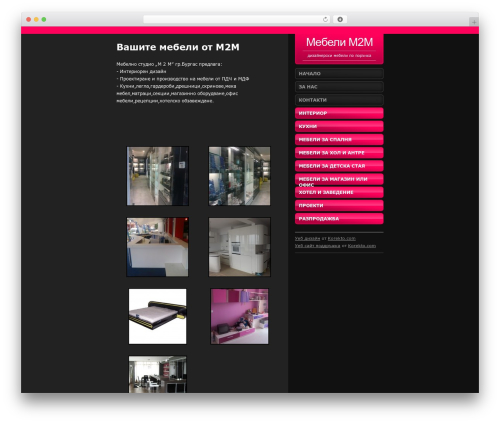Open the white reception counter thumbnail
500x423 pixels.
(158, 247)
